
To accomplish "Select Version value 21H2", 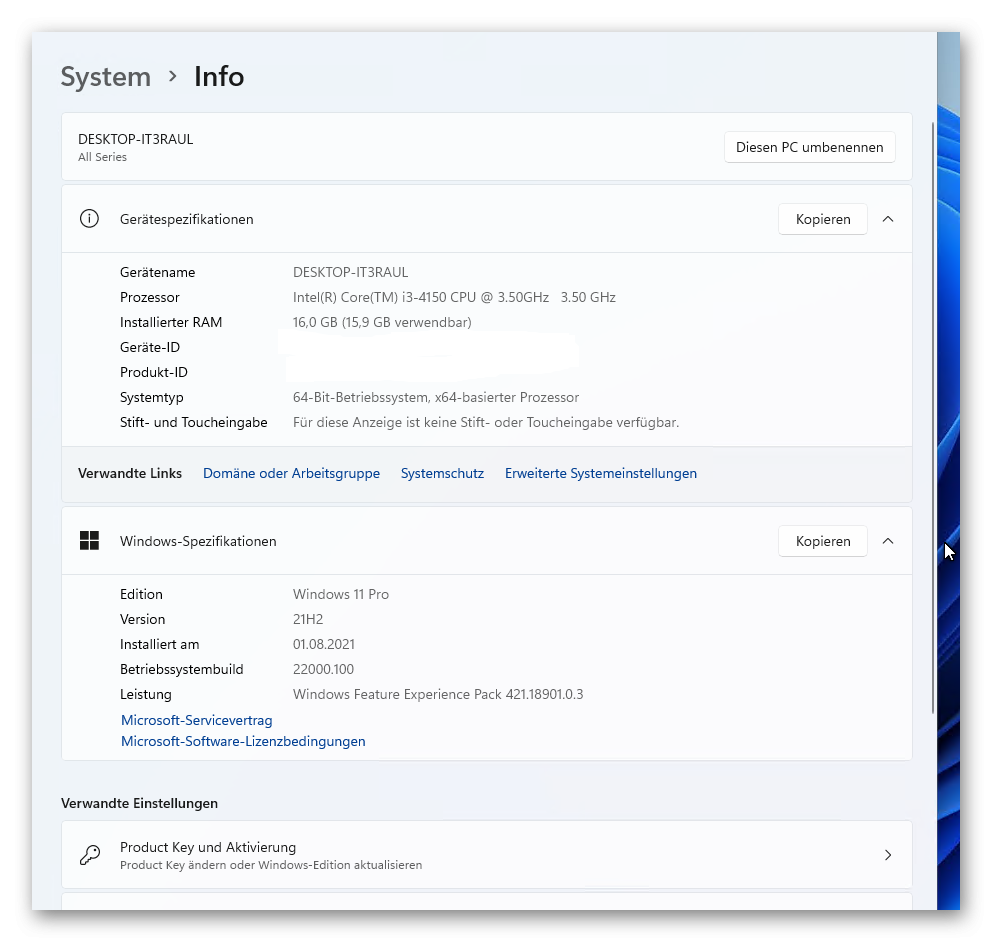I will tap(308, 619).
